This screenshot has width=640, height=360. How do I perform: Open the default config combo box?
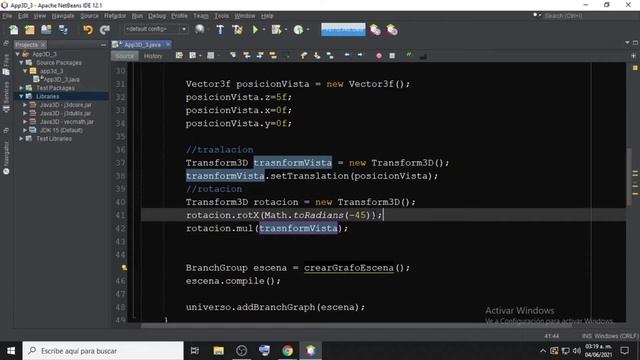tap(156, 29)
